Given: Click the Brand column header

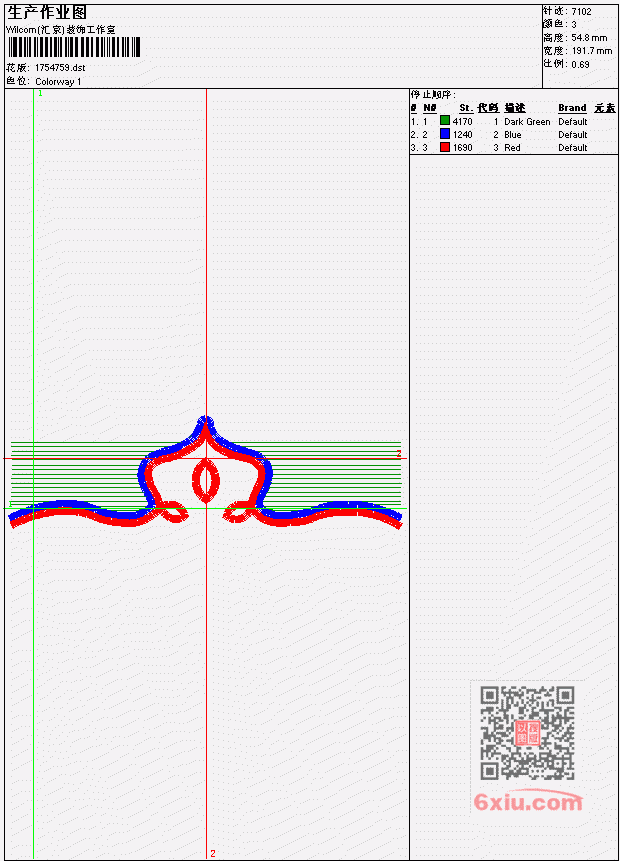Looking at the screenshot, I should pos(572,108).
